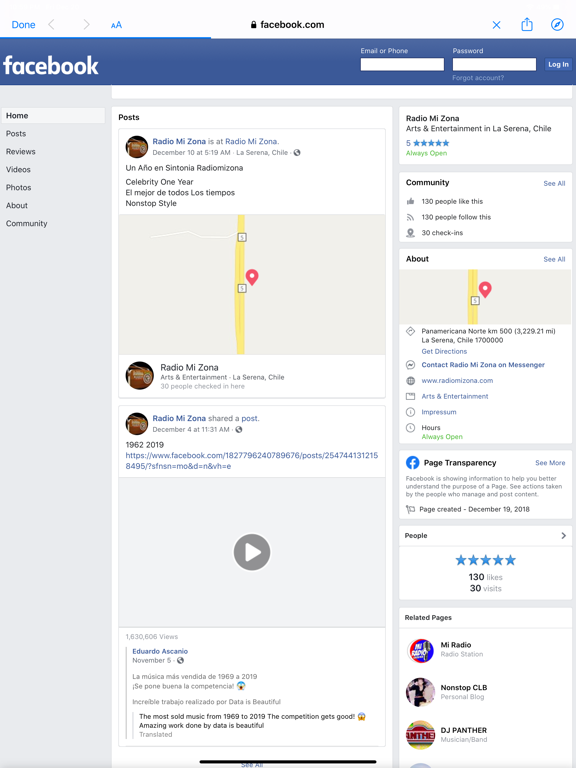Click follow feed icon beside 130 people follow

click(410, 217)
